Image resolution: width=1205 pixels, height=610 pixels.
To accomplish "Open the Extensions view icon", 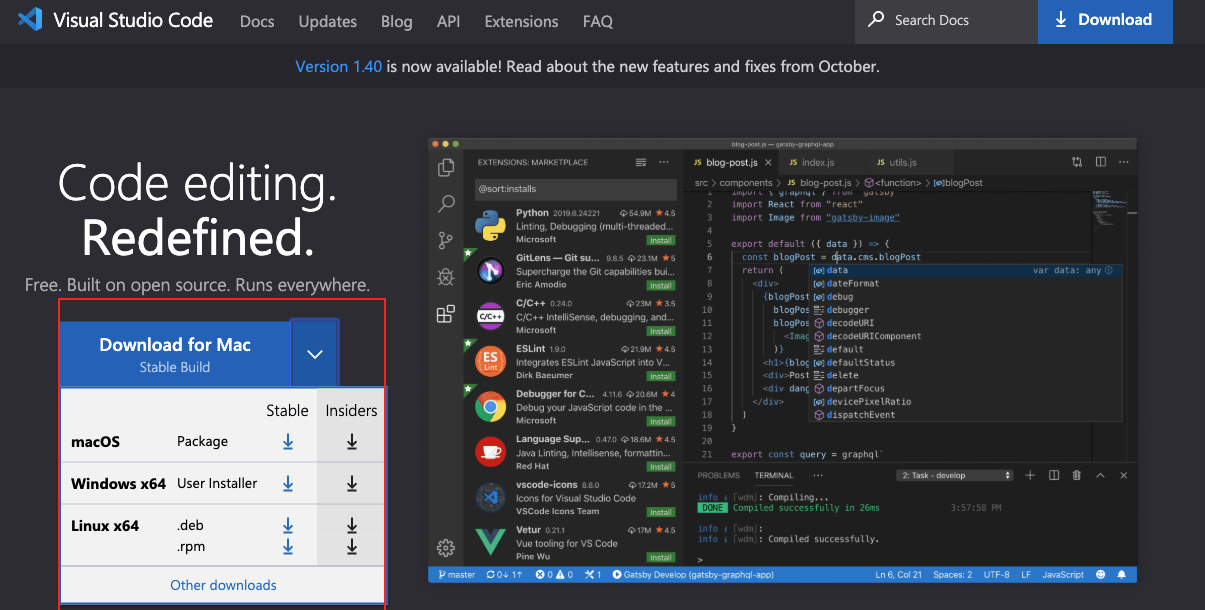I will pyautogui.click(x=446, y=313).
